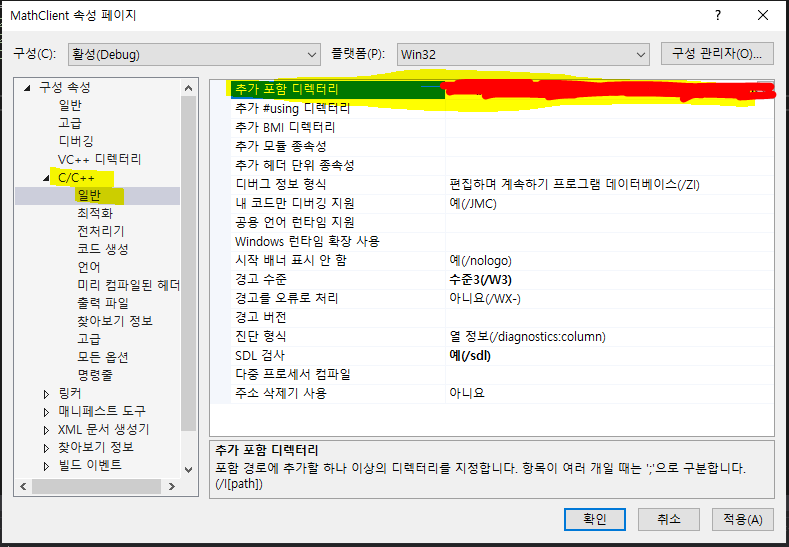Select the 경고 수준 property
Image resolution: width=789 pixels, height=547 pixels.
pyautogui.click(x=261, y=279)
